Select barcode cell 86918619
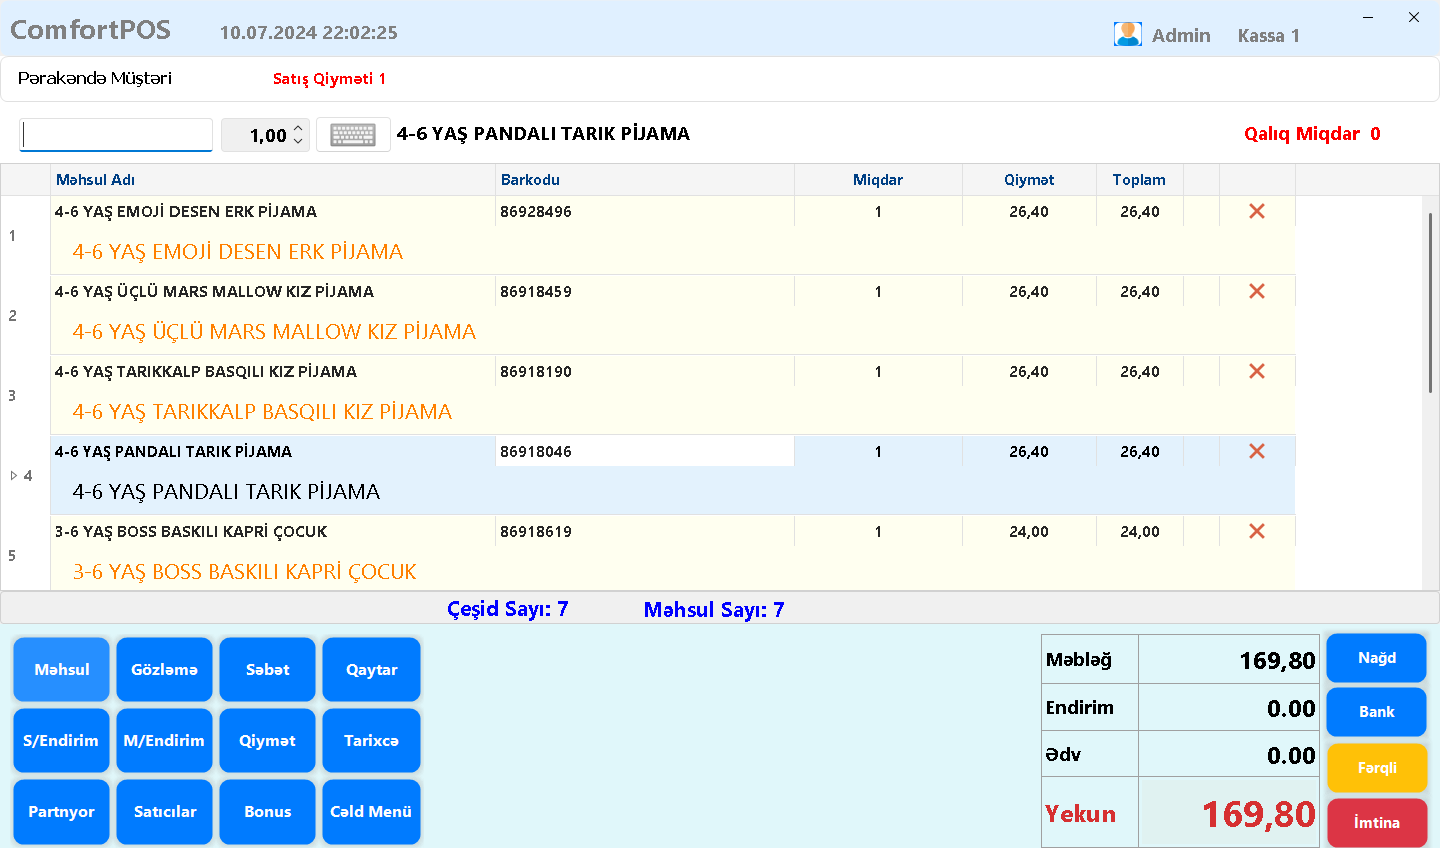 [x=645, y=531]
